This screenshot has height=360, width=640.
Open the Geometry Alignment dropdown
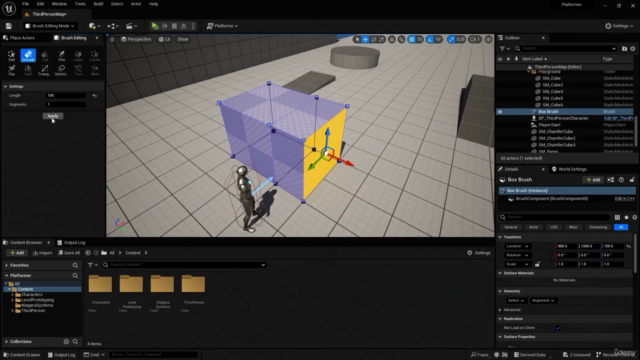543,300
